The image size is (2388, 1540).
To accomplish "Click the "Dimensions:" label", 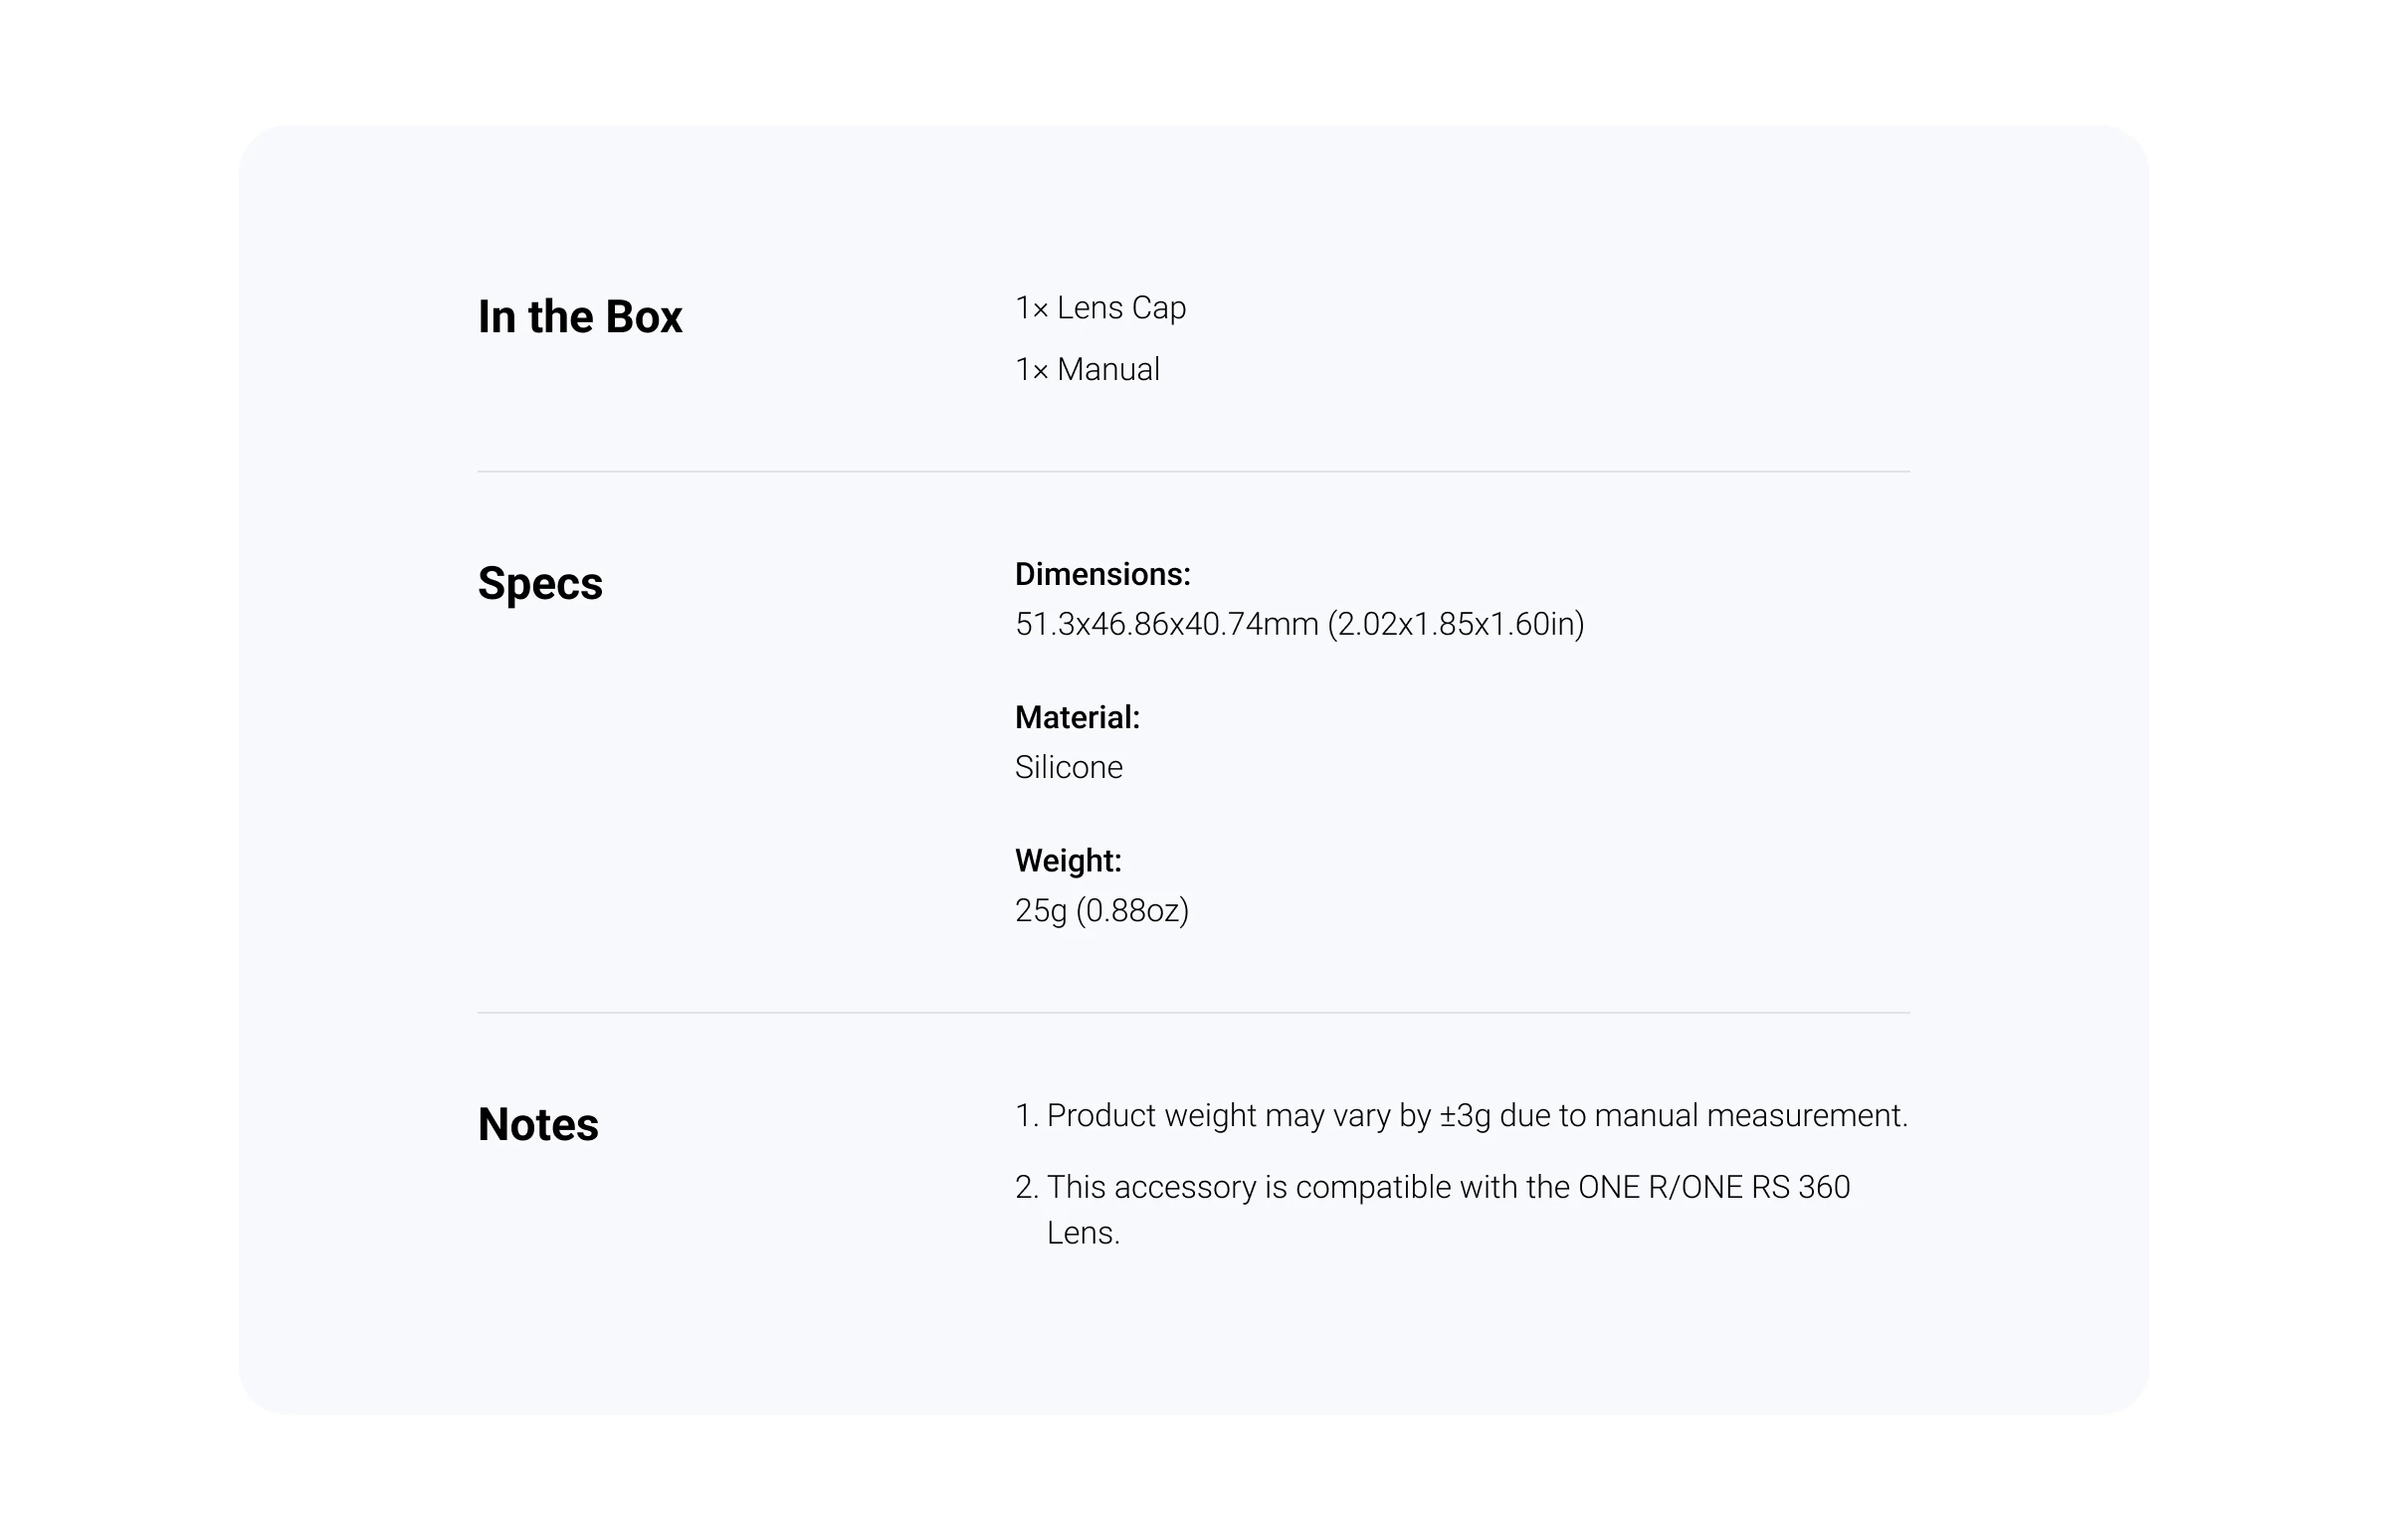I will [x=1102, y=575].
